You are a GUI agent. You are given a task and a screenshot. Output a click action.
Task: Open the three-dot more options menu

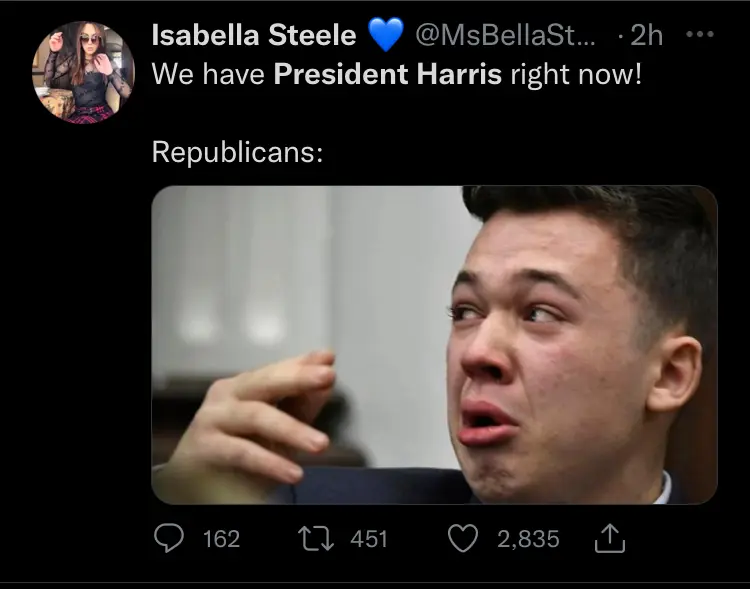tap(703, 35)
